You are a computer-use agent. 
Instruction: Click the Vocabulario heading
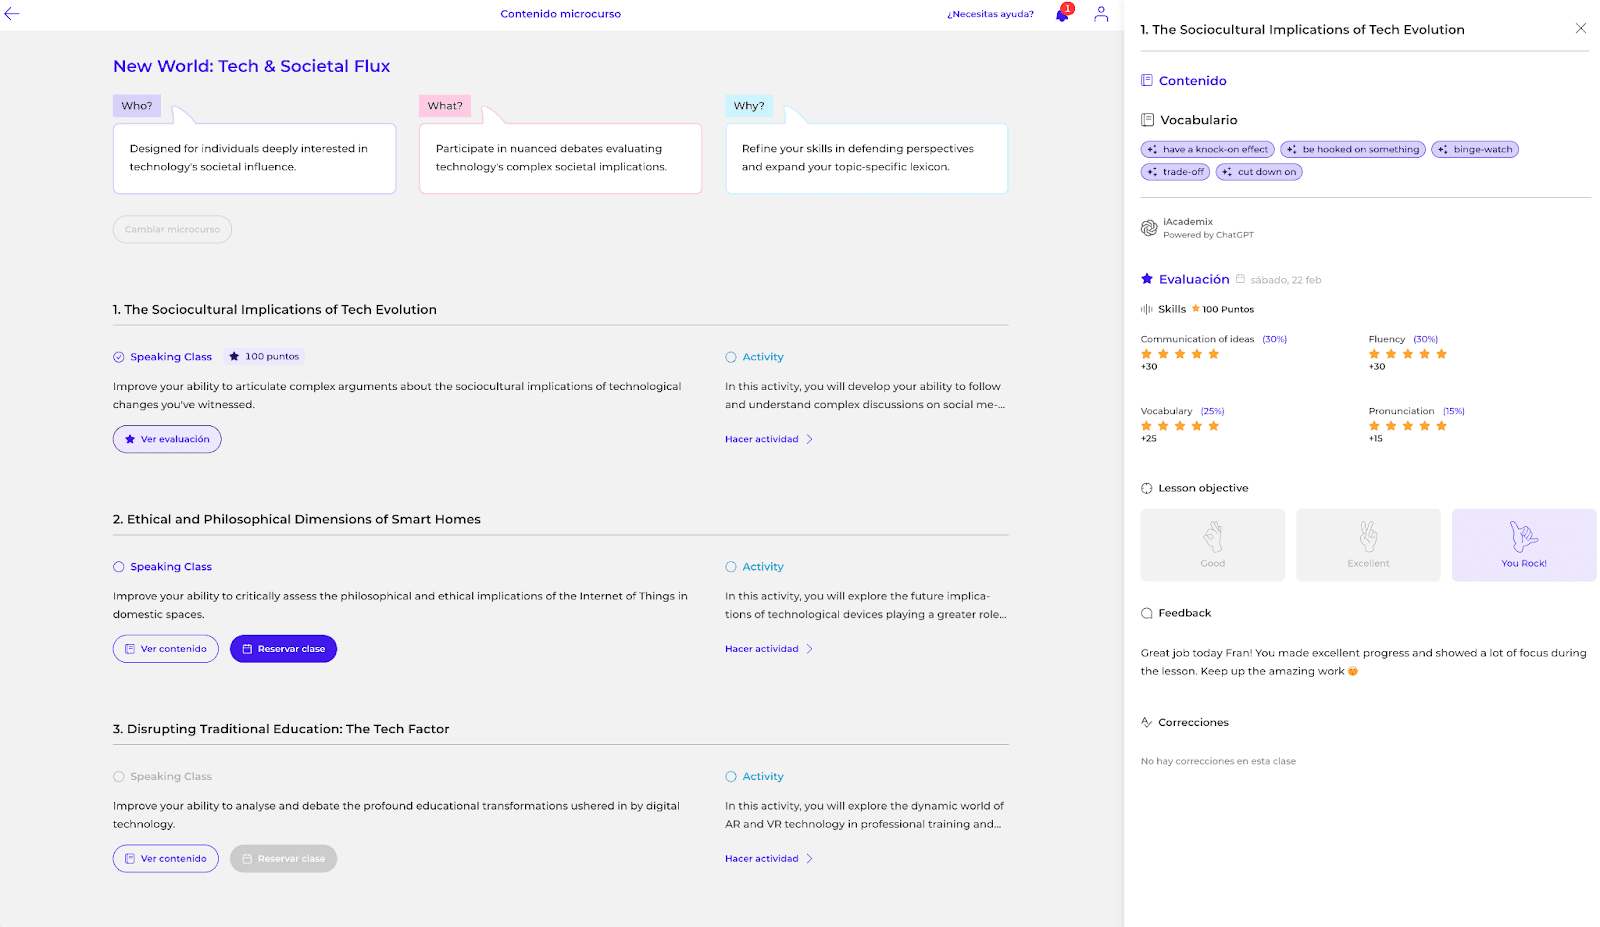[1199, 120]
